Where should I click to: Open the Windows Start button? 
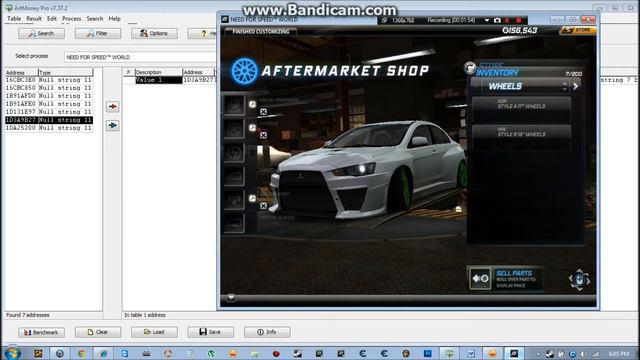coord(12,353)
